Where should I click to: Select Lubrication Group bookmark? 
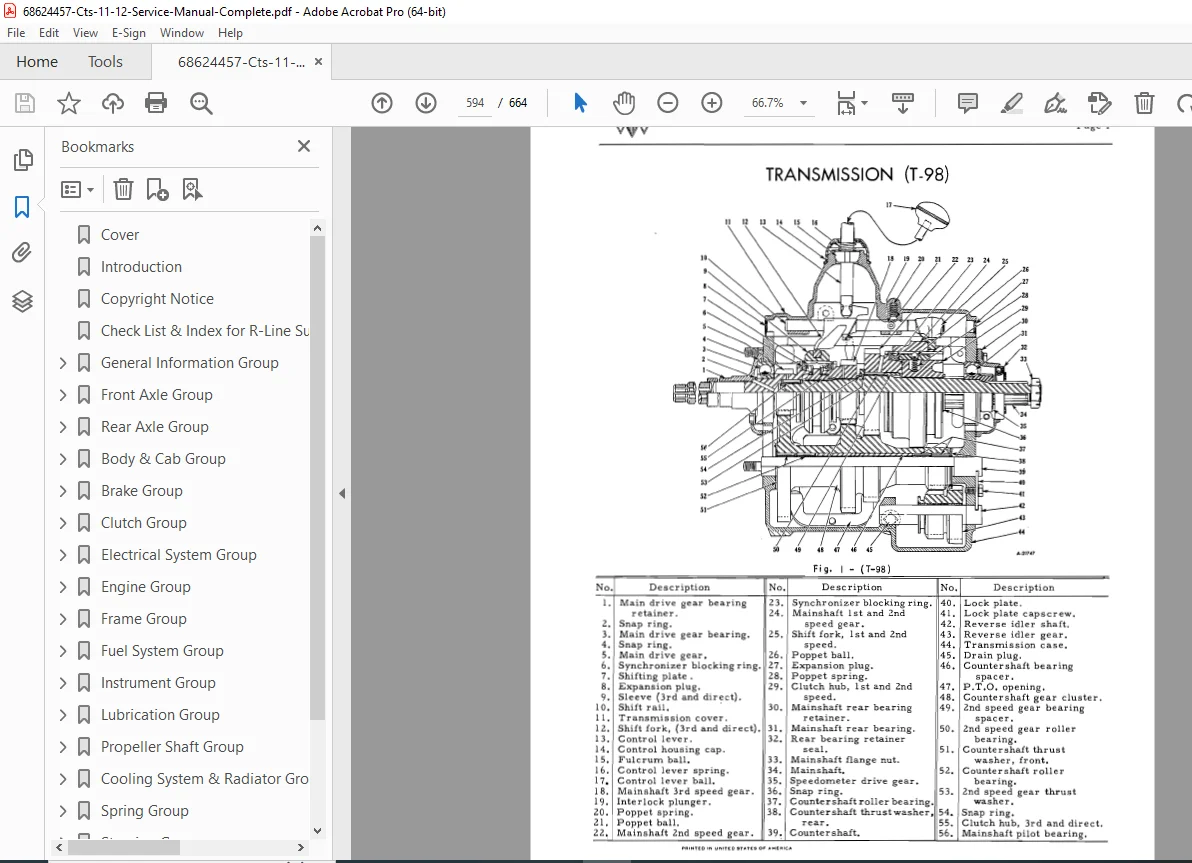160,715
